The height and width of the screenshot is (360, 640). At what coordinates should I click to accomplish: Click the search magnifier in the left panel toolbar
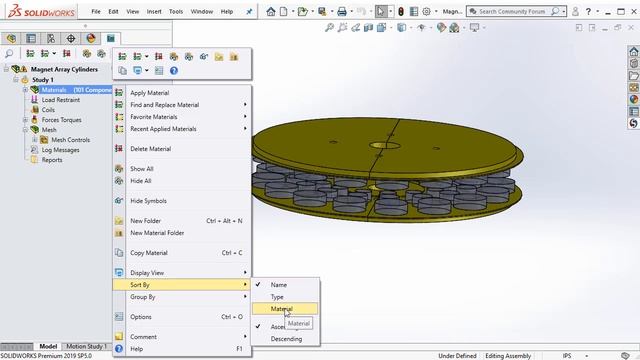(9, 53)
